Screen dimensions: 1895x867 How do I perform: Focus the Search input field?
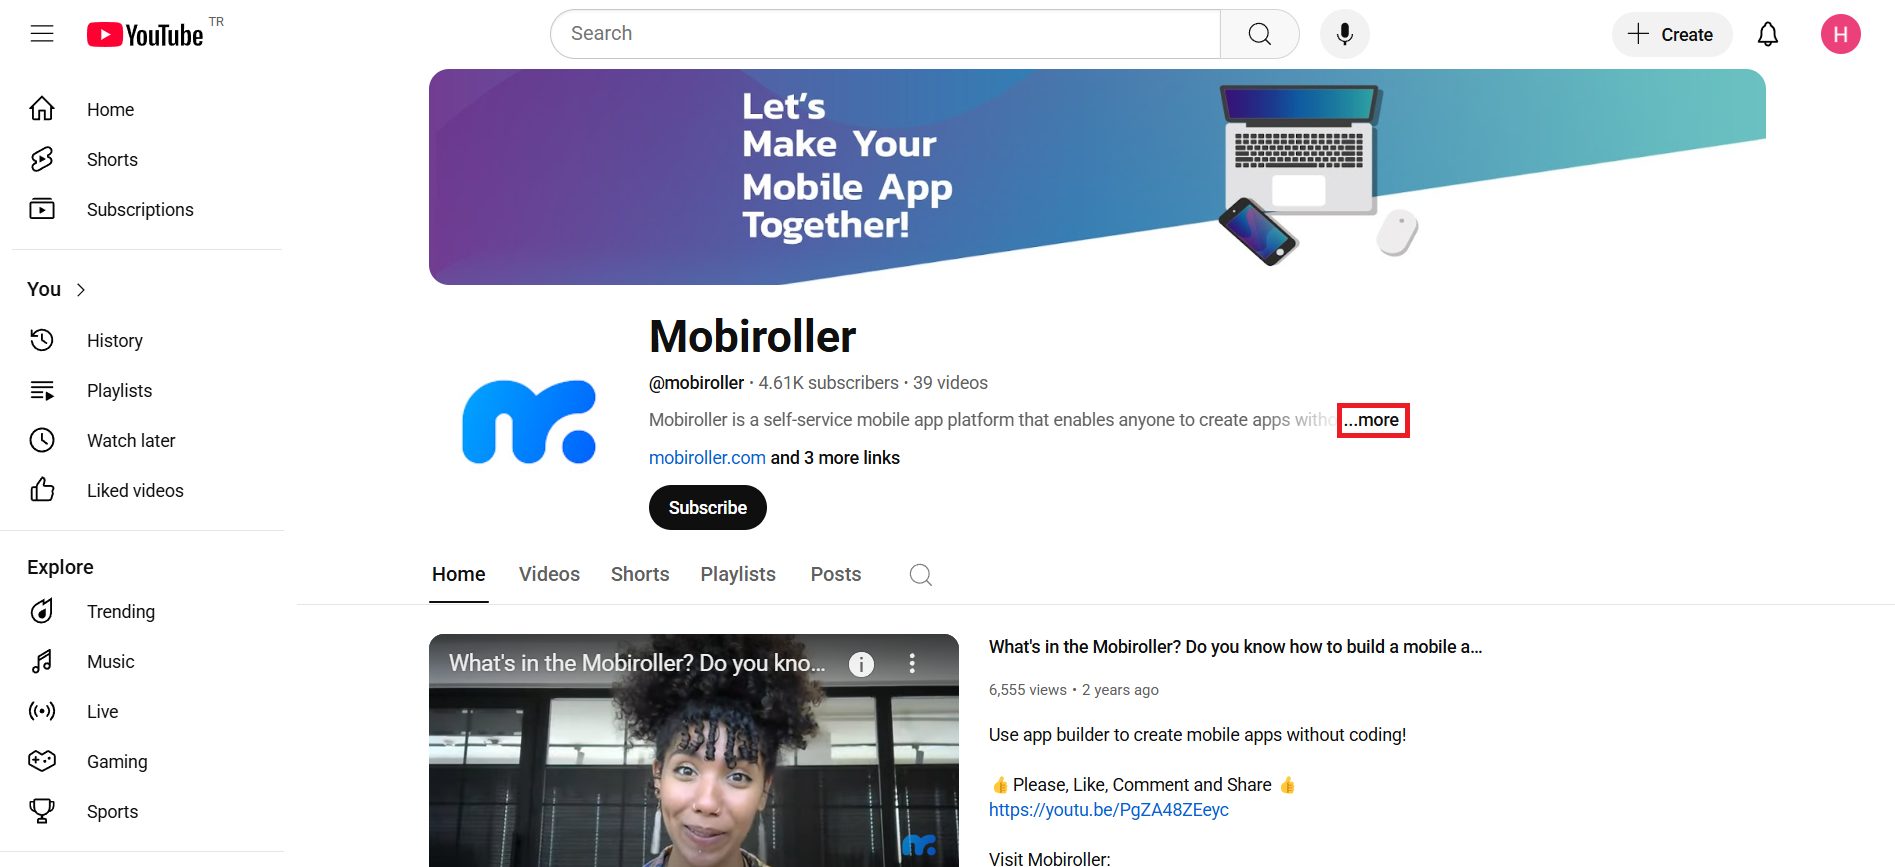[x=885, y=34]
